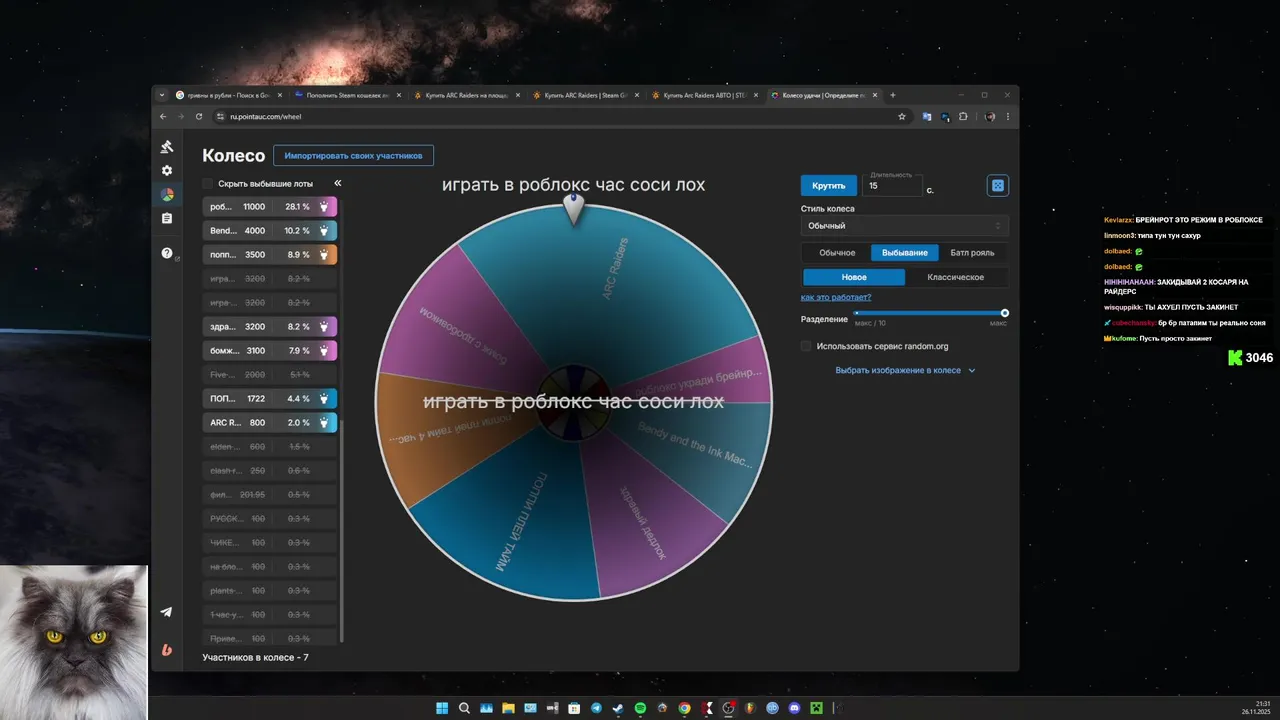1280x720 pixels.
Task: Open the clipboard history icon in sidebar
Action: pyautogui.click(x=167, y=218)
